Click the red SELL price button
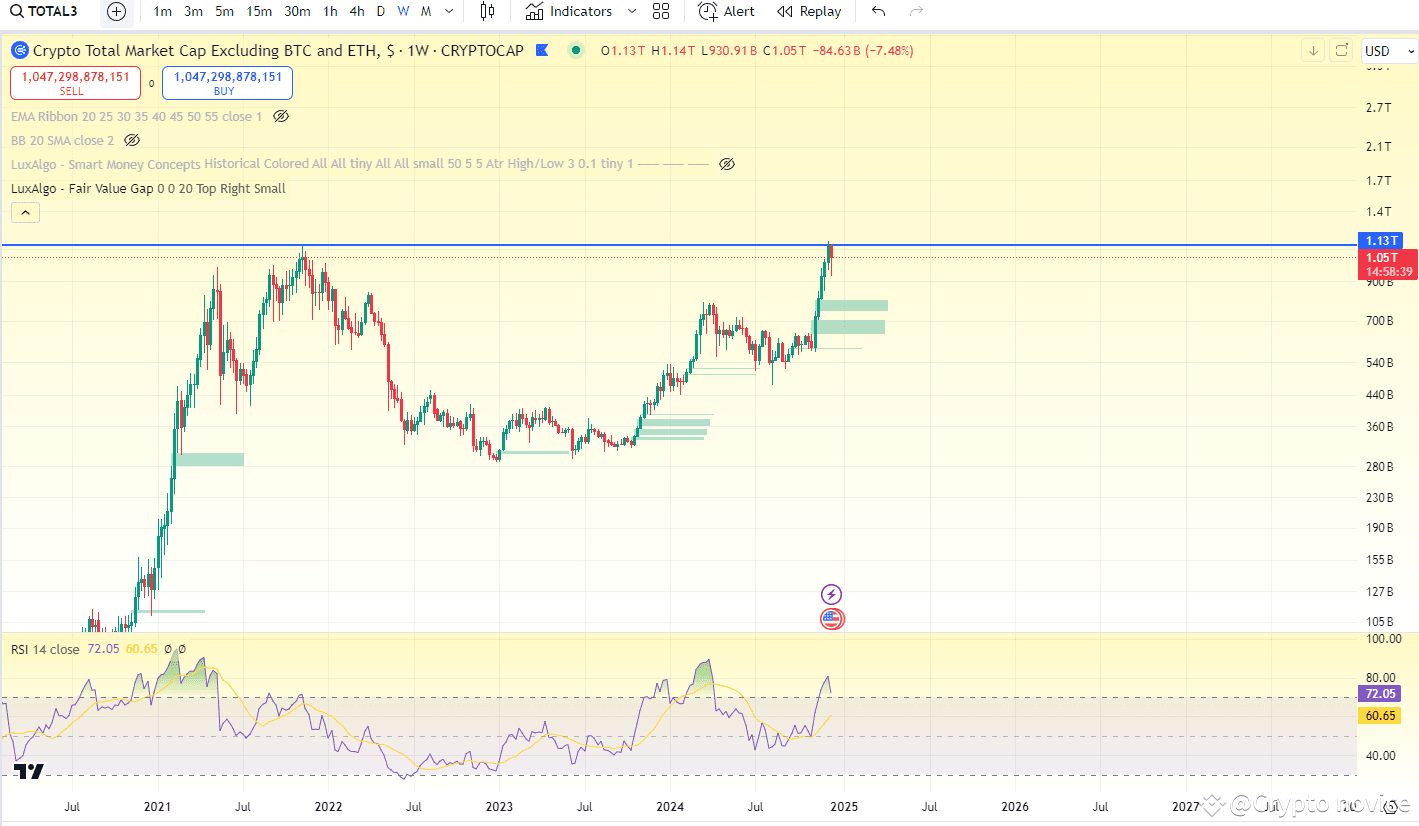Image resolution: width=1419 pixels, height=826 pixels. click(76, 83)
